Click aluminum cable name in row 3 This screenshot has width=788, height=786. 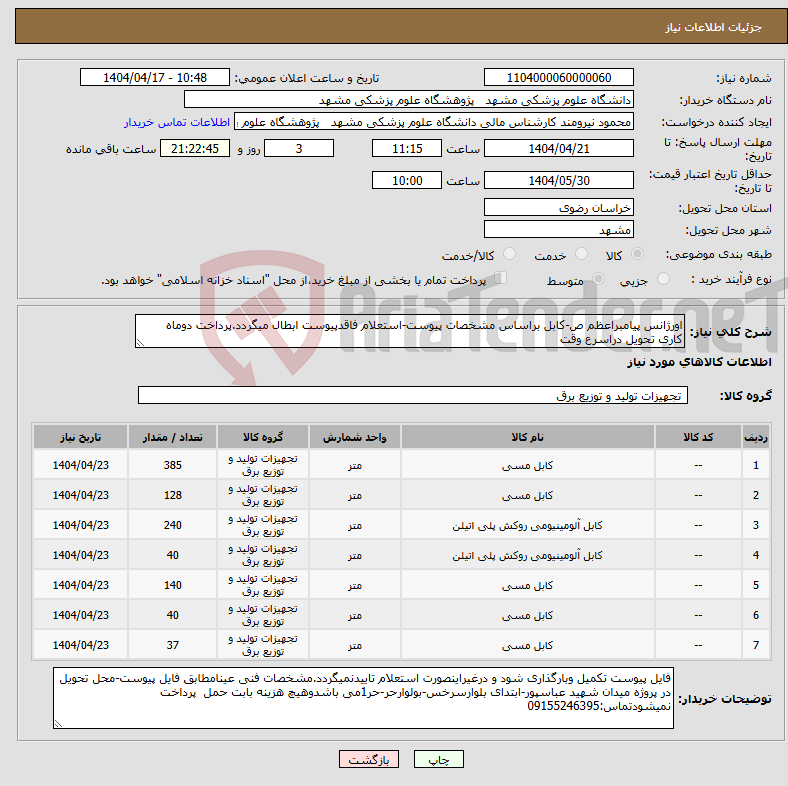[528, 525]
